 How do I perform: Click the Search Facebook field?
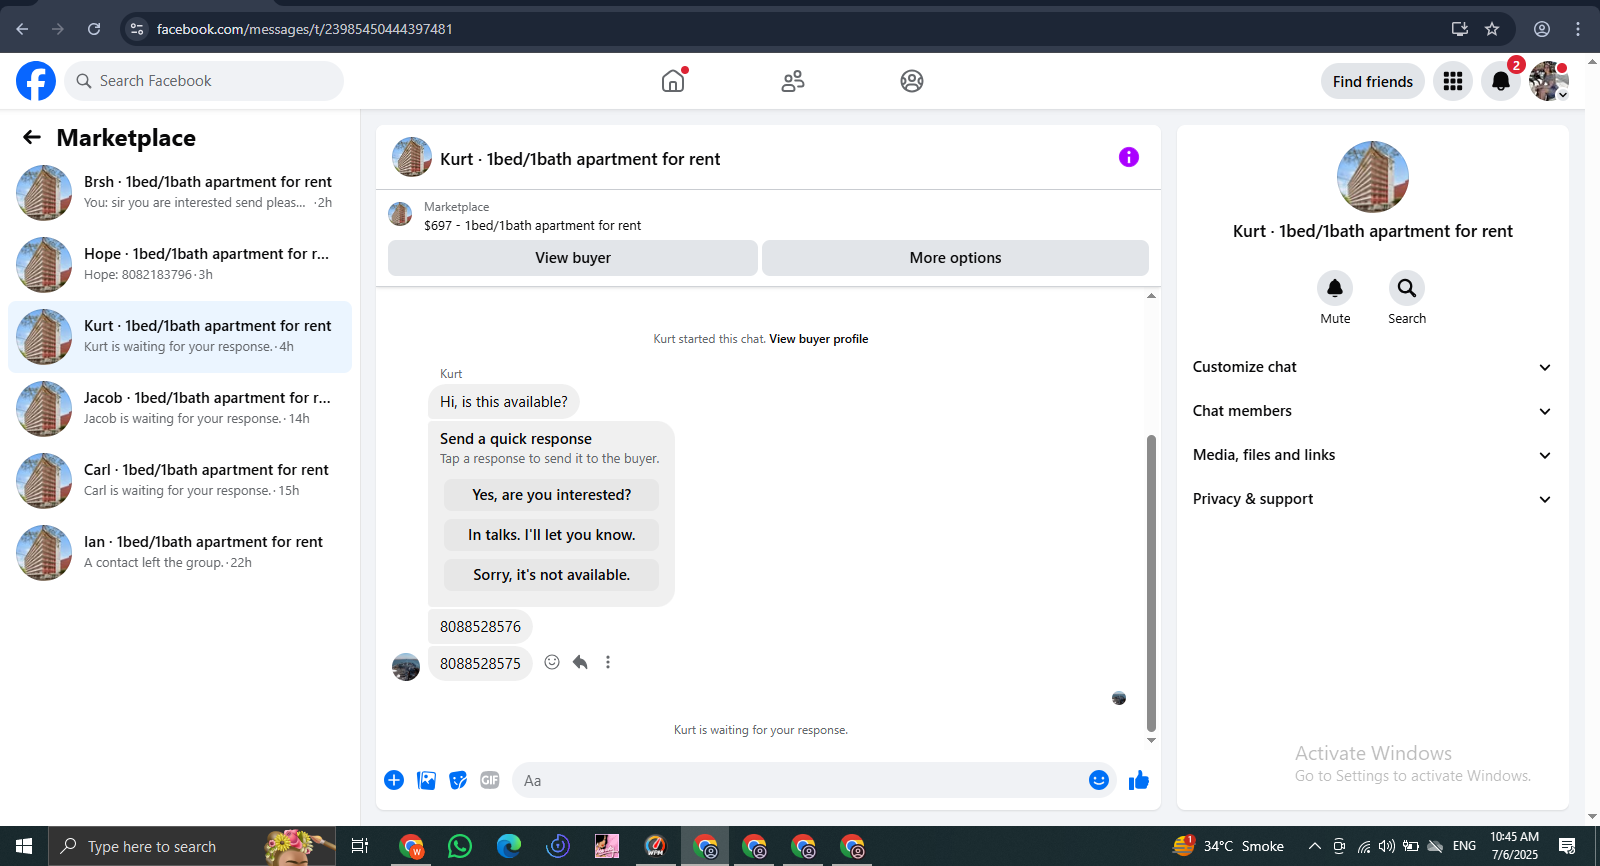[x=204, y=81]
